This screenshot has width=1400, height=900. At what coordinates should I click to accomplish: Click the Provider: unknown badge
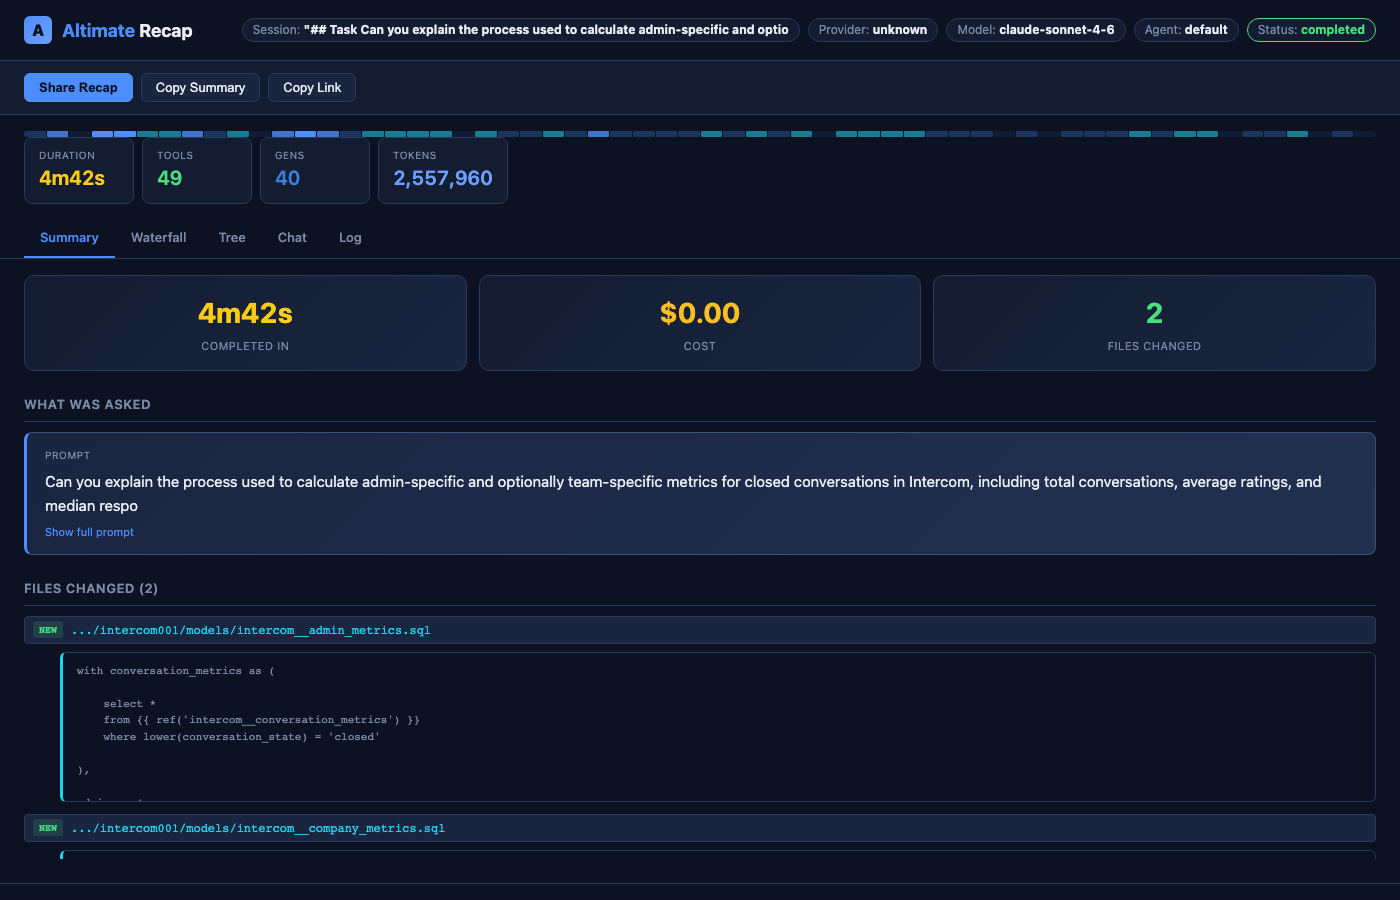tap(872, 29)
